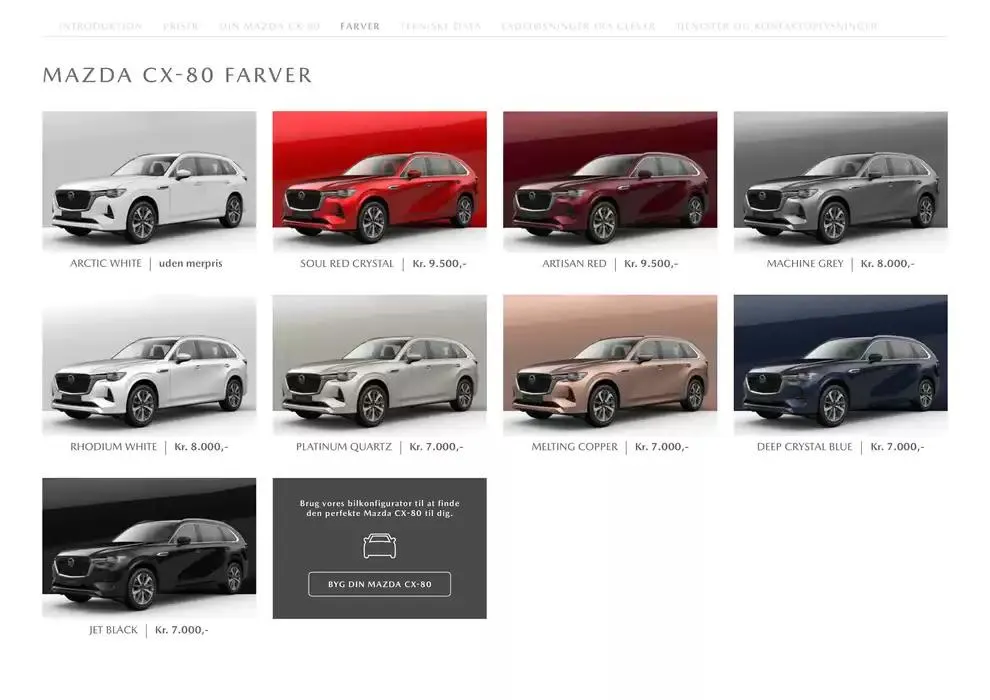Select the Jet Black car thumbnail
Screen dimensions: 990x700
click(148, 547)
